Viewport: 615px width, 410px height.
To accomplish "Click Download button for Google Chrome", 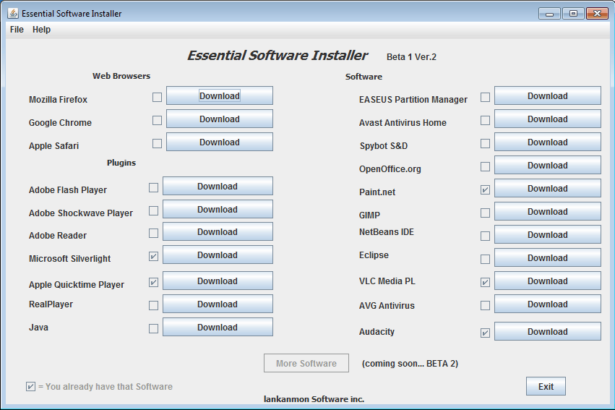I will [219, 119].
